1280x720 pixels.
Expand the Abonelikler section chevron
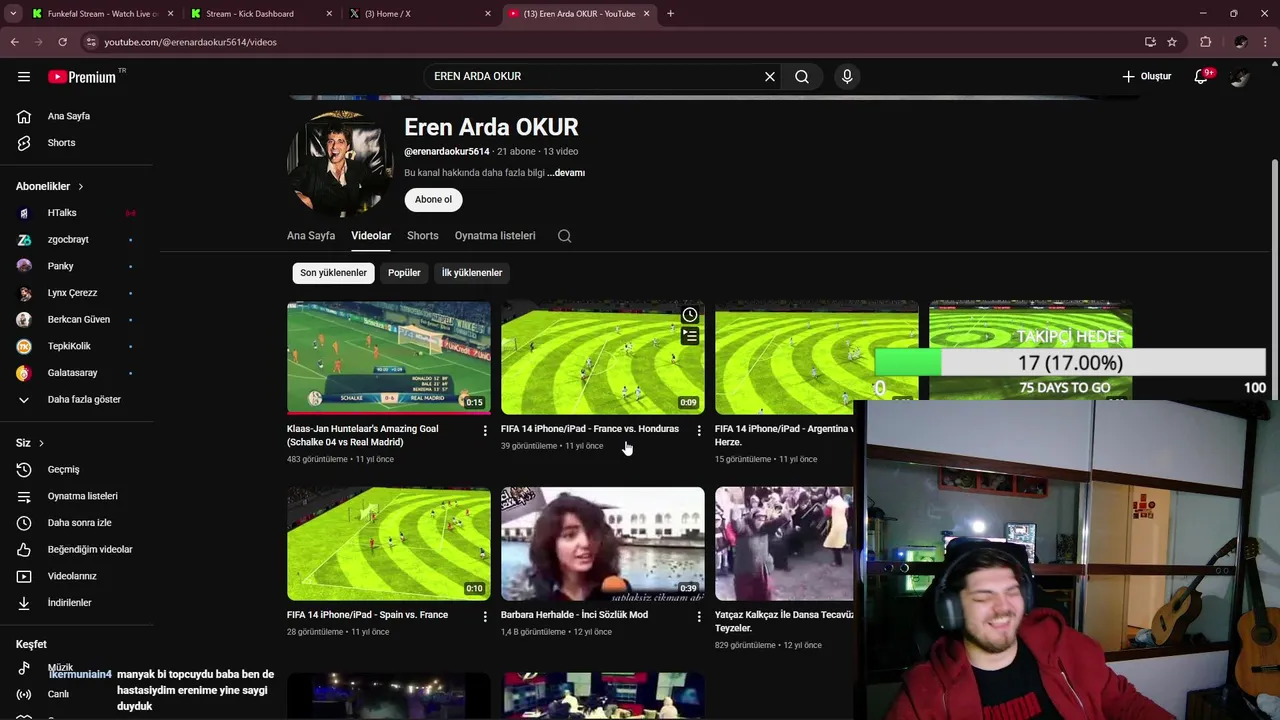81,187
